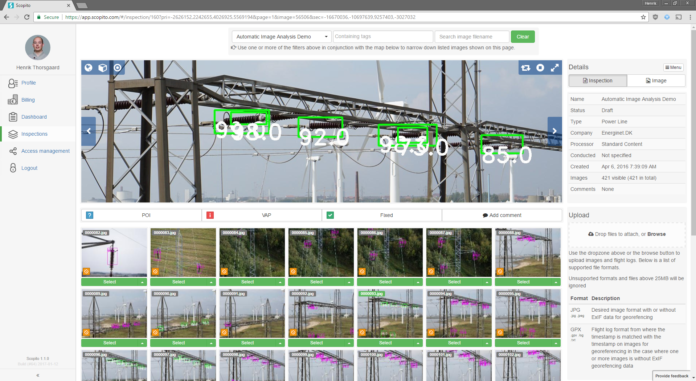Viewport: 696px width, 381px height.
Task: Click the Profile user icon in sidebar
Action: click(12, 83)
